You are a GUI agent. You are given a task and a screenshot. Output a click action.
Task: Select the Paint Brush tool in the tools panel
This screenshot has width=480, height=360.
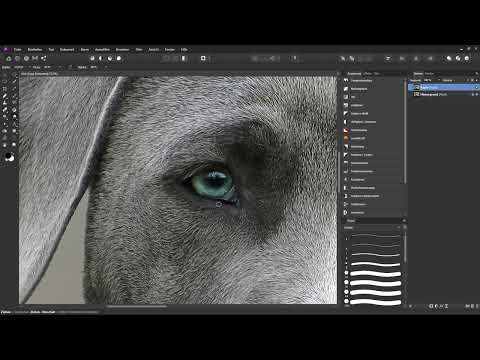click(5, 96)
